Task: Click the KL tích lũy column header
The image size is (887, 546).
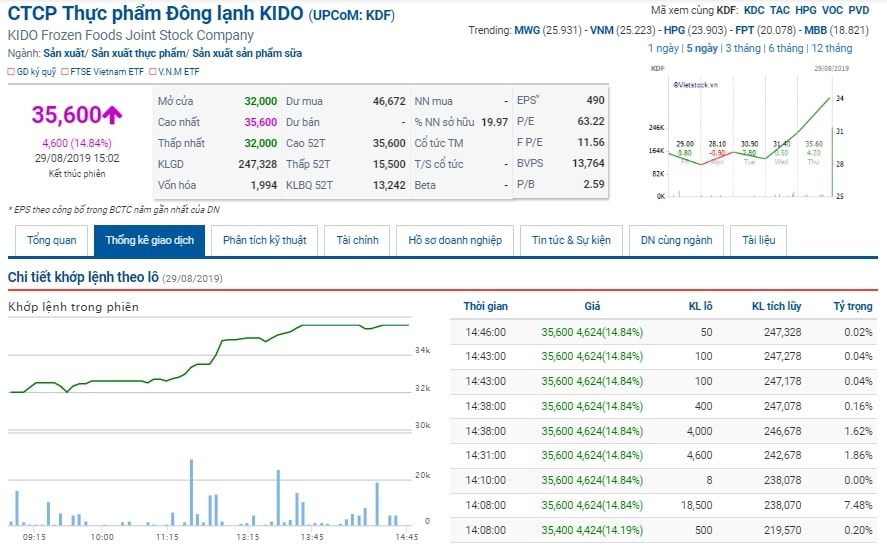Action: click(776, 306)
